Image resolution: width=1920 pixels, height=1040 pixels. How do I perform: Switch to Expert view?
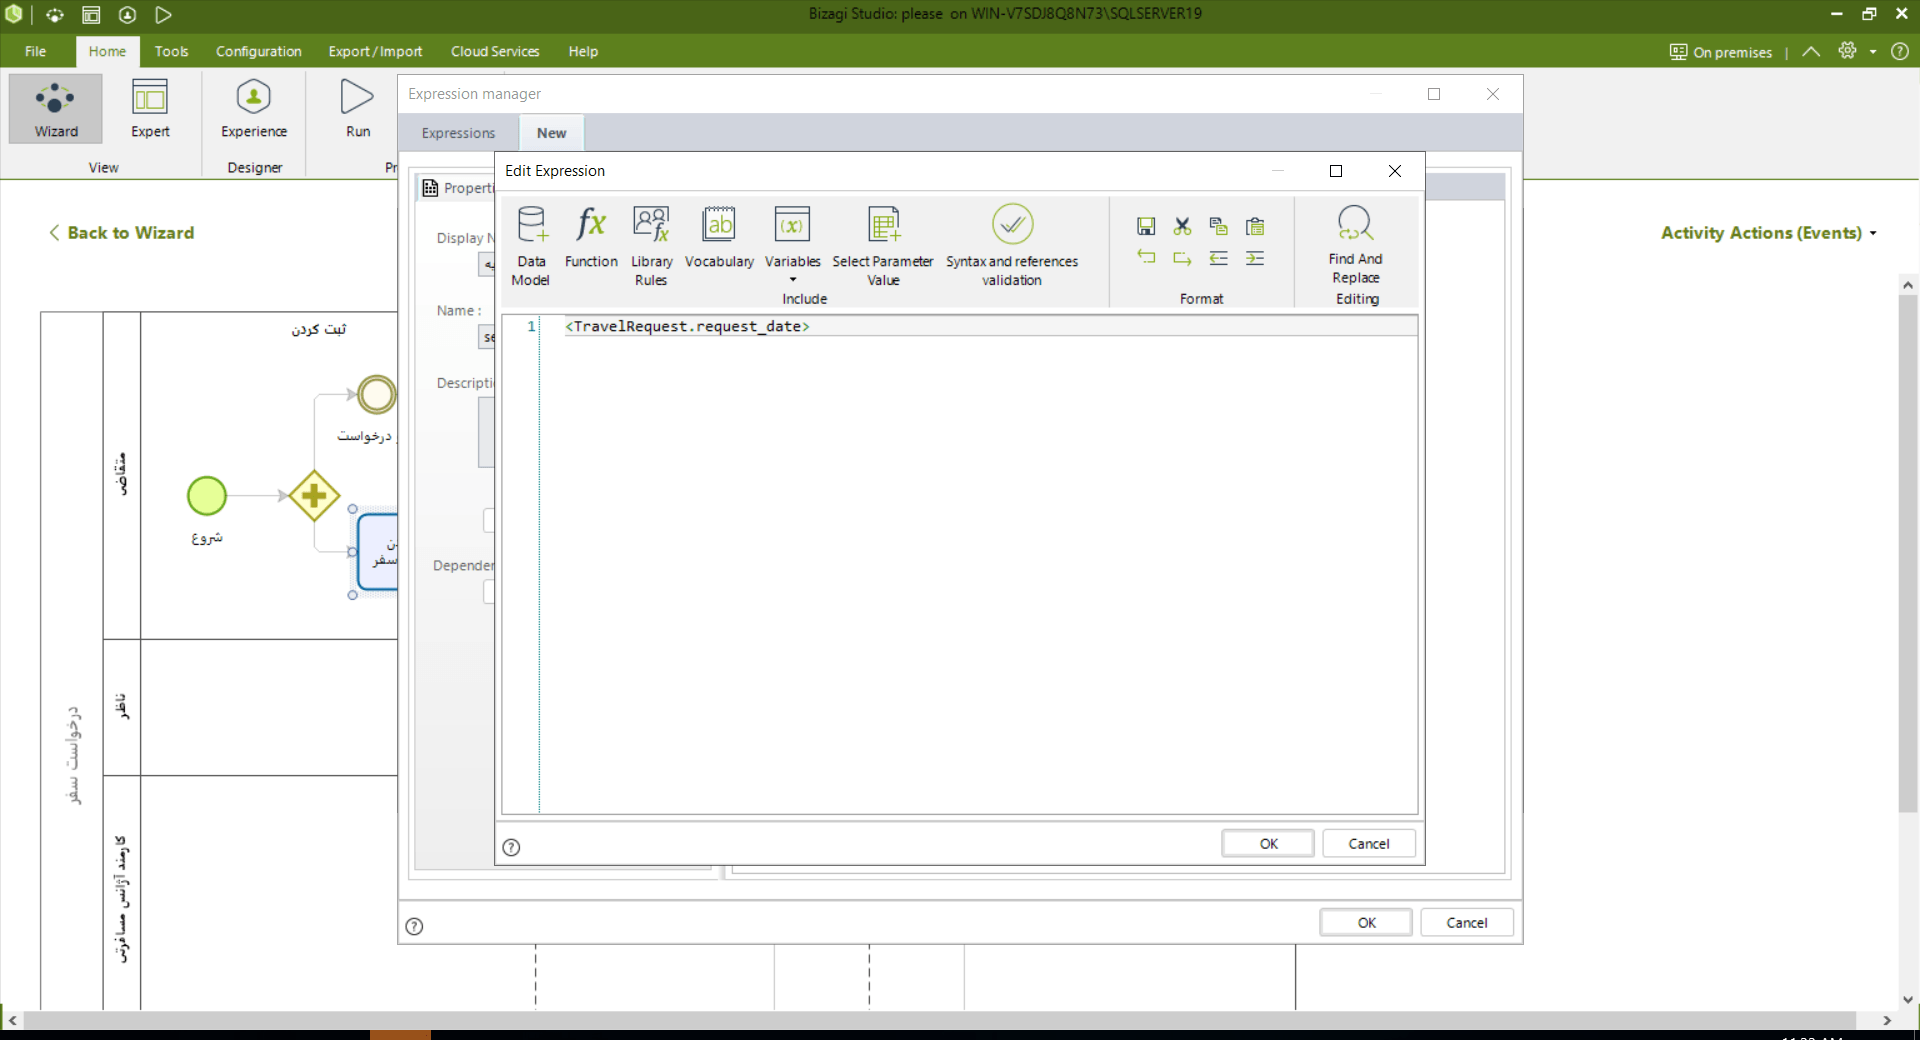tap(150, 108)
